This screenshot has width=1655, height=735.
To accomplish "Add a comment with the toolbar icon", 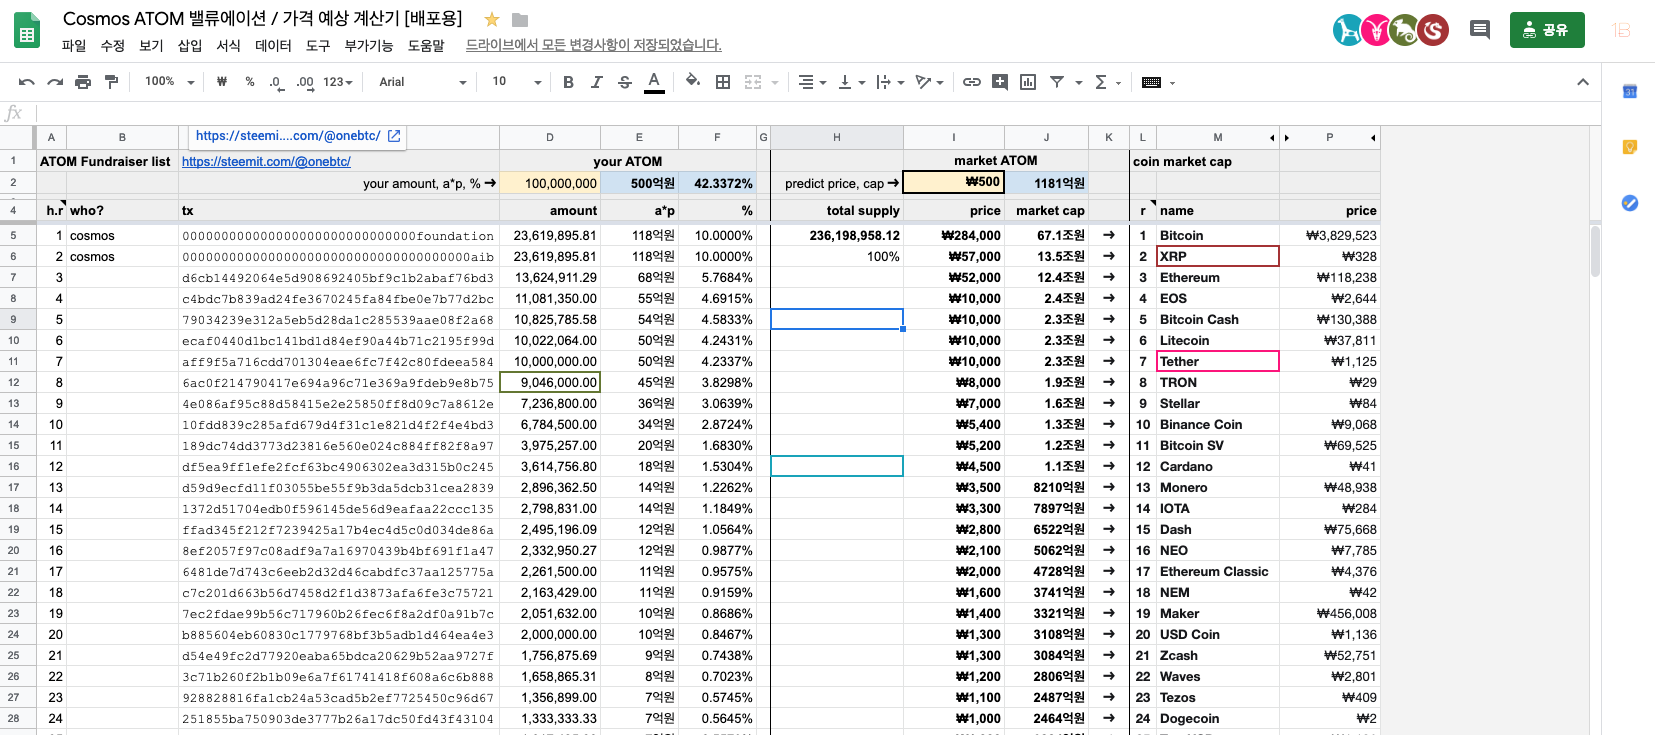I will [x=999, y=82].
